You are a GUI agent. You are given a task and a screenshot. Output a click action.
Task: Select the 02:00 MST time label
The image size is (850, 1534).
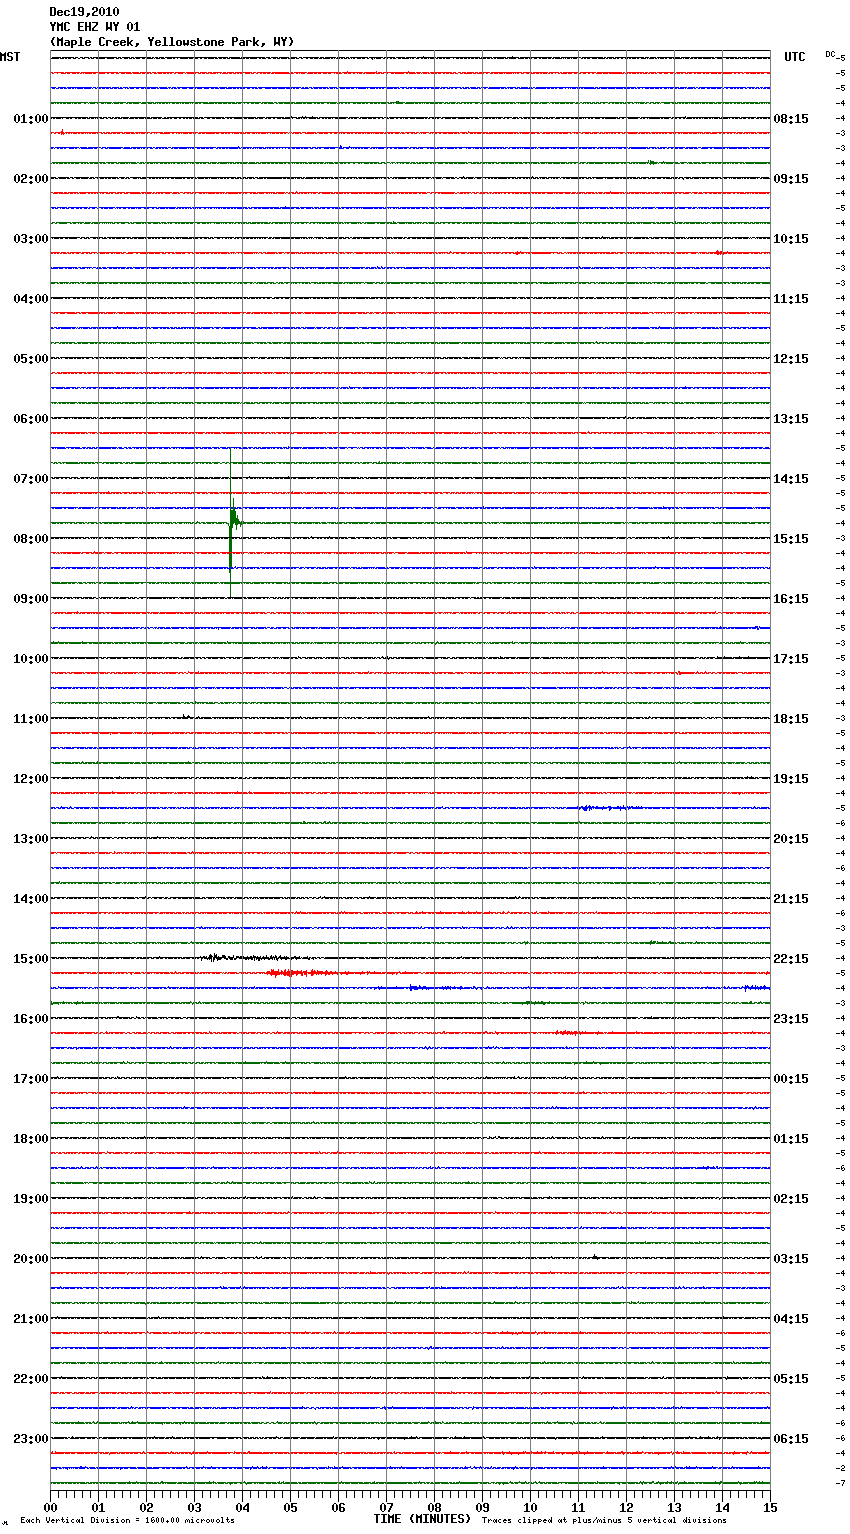[x=31, y=179]
